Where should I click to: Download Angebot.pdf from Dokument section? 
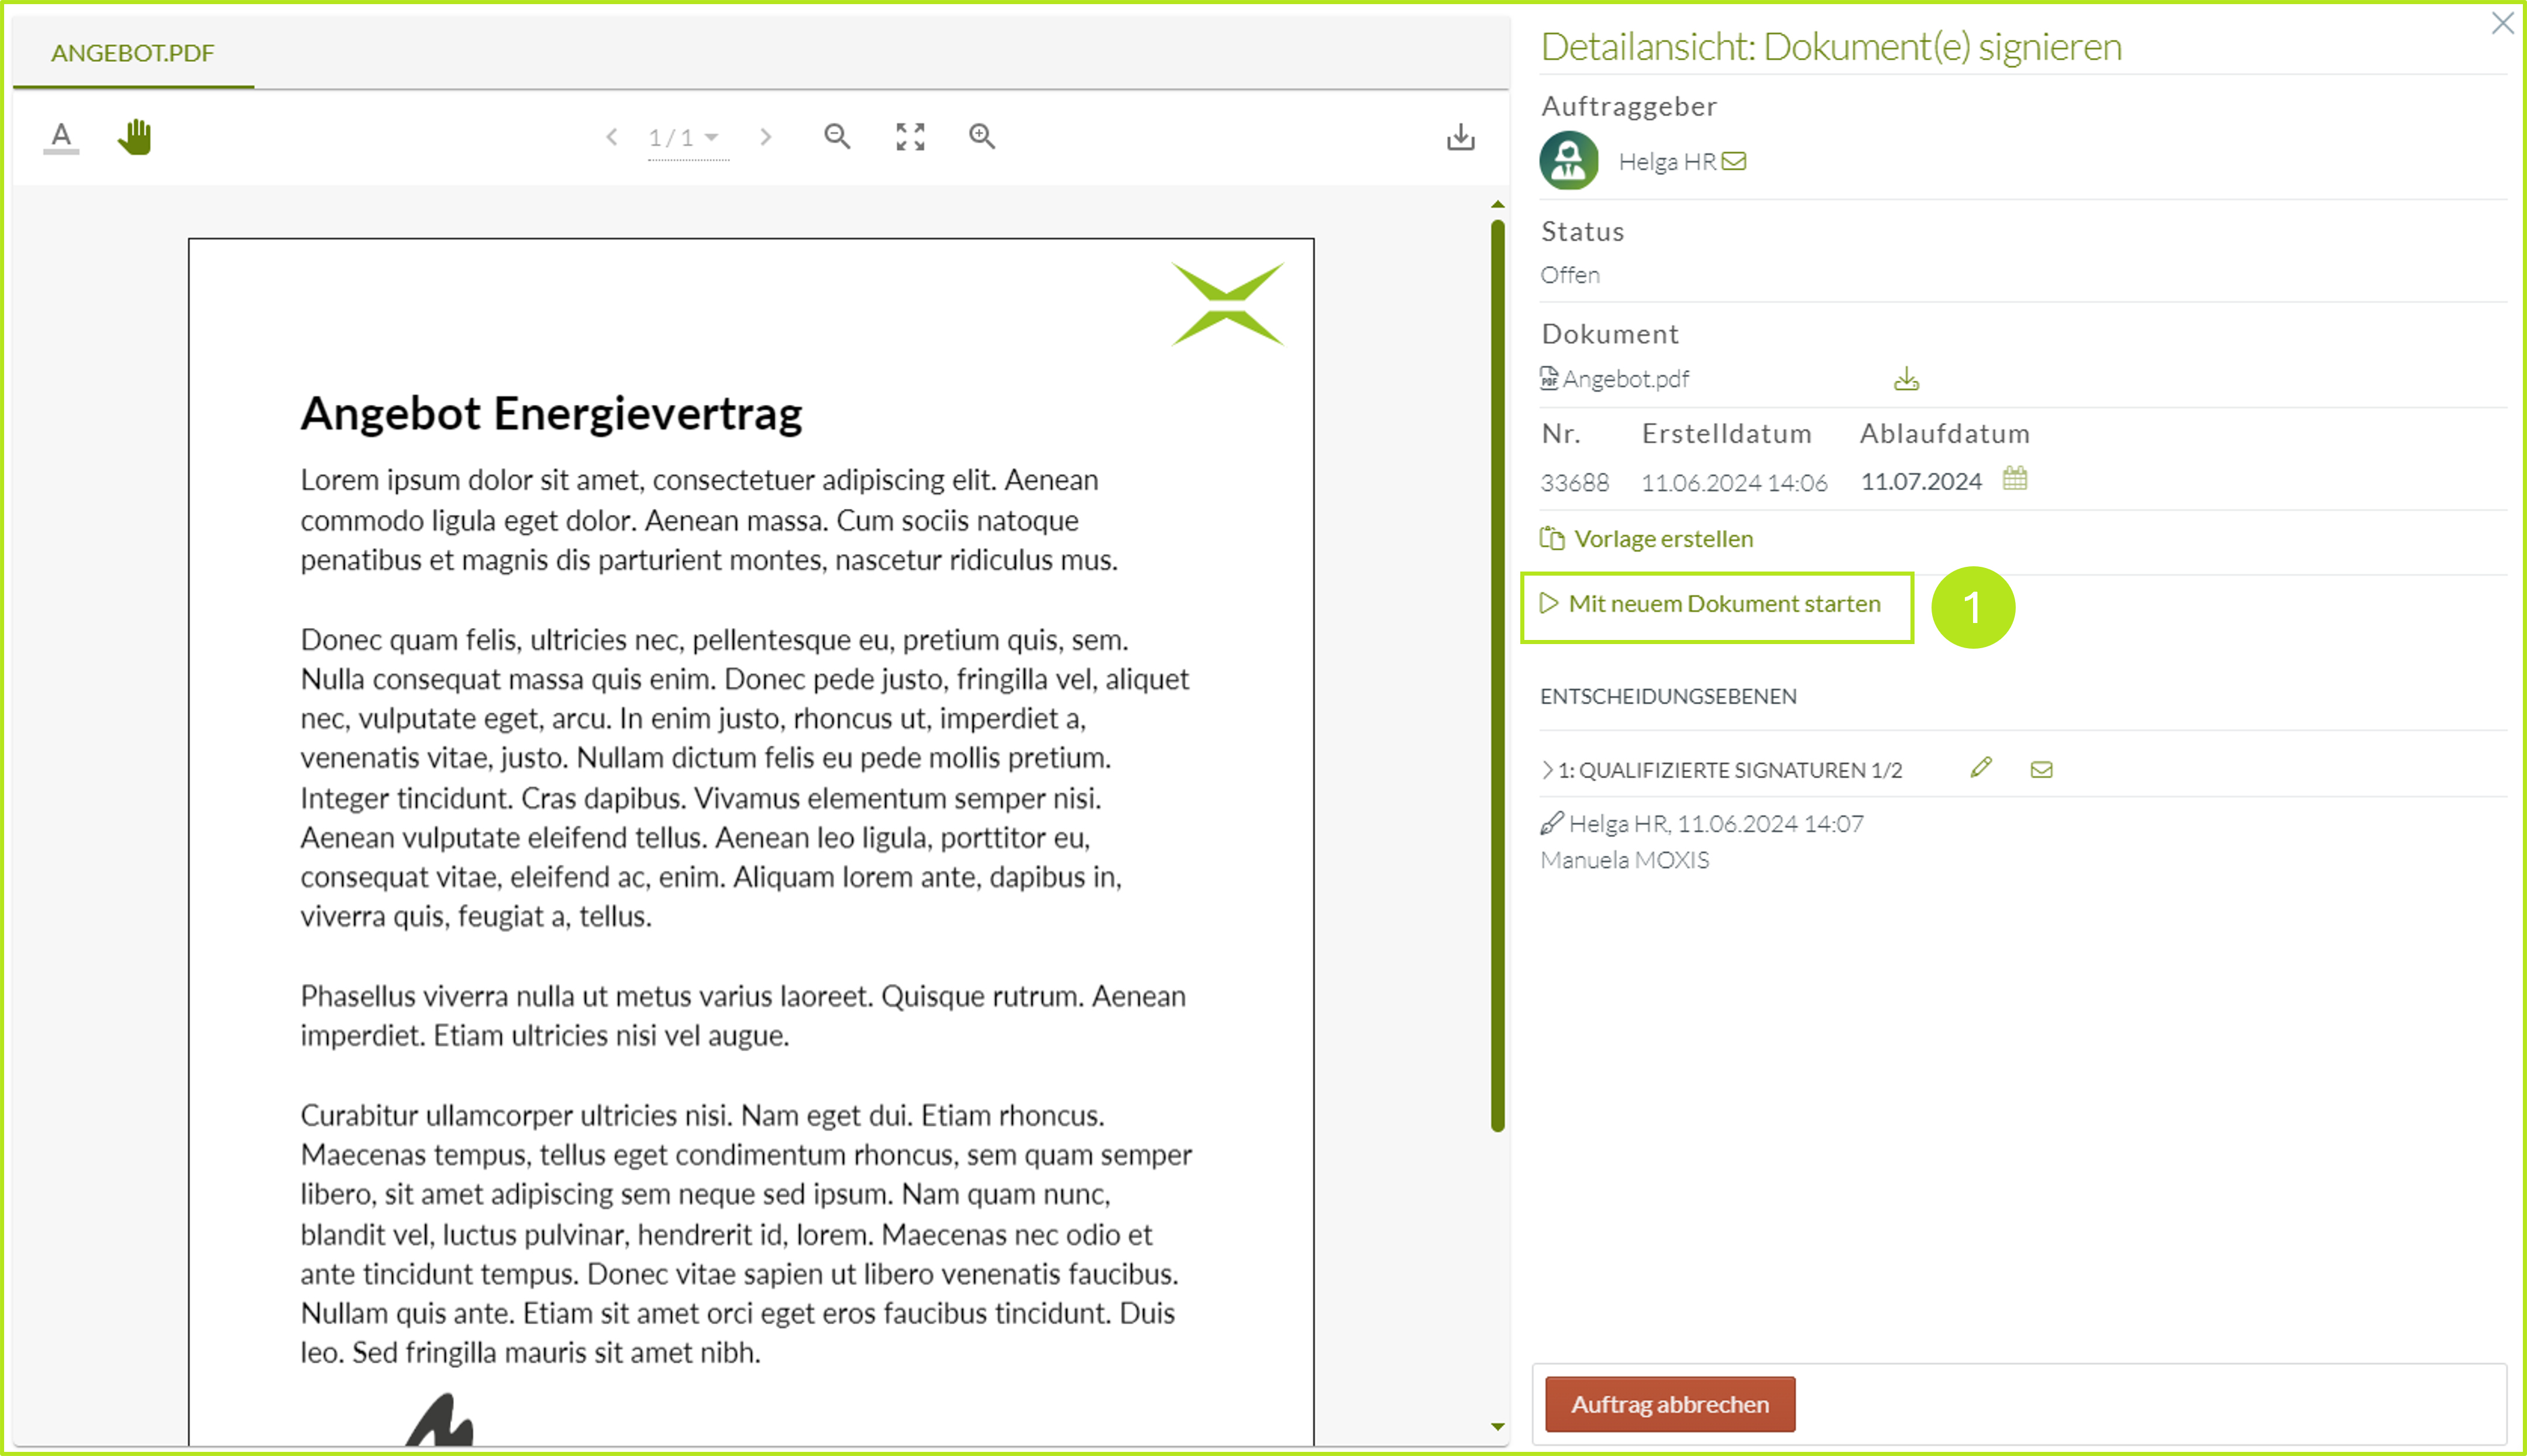1906,379
